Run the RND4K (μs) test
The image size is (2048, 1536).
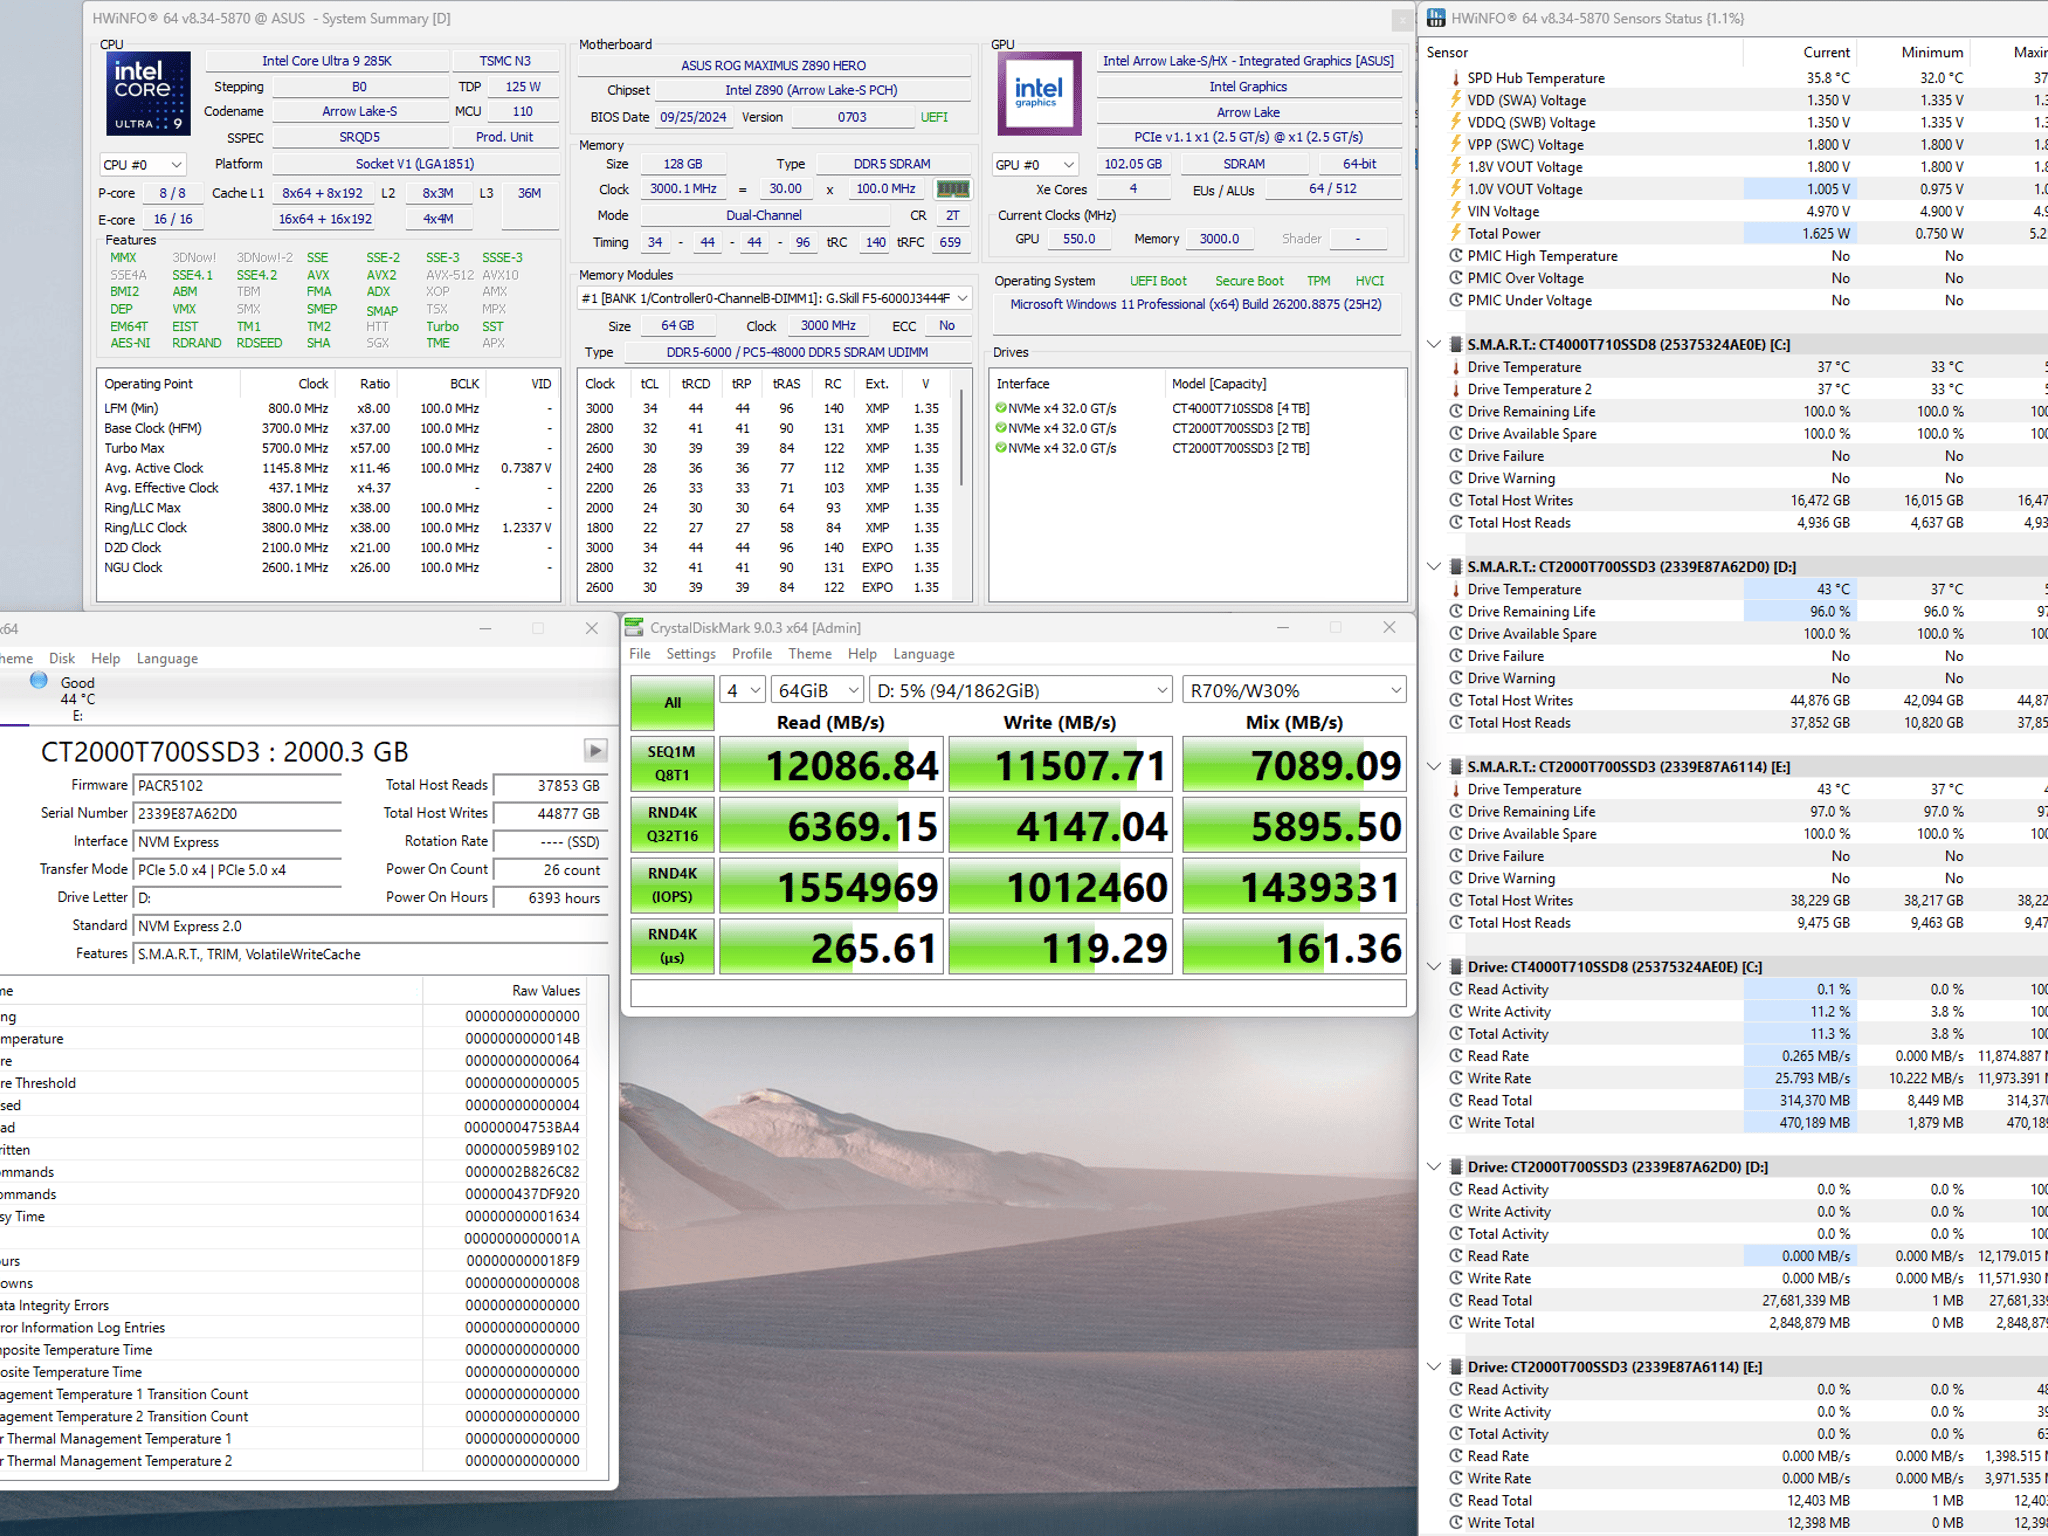point(672,946)
